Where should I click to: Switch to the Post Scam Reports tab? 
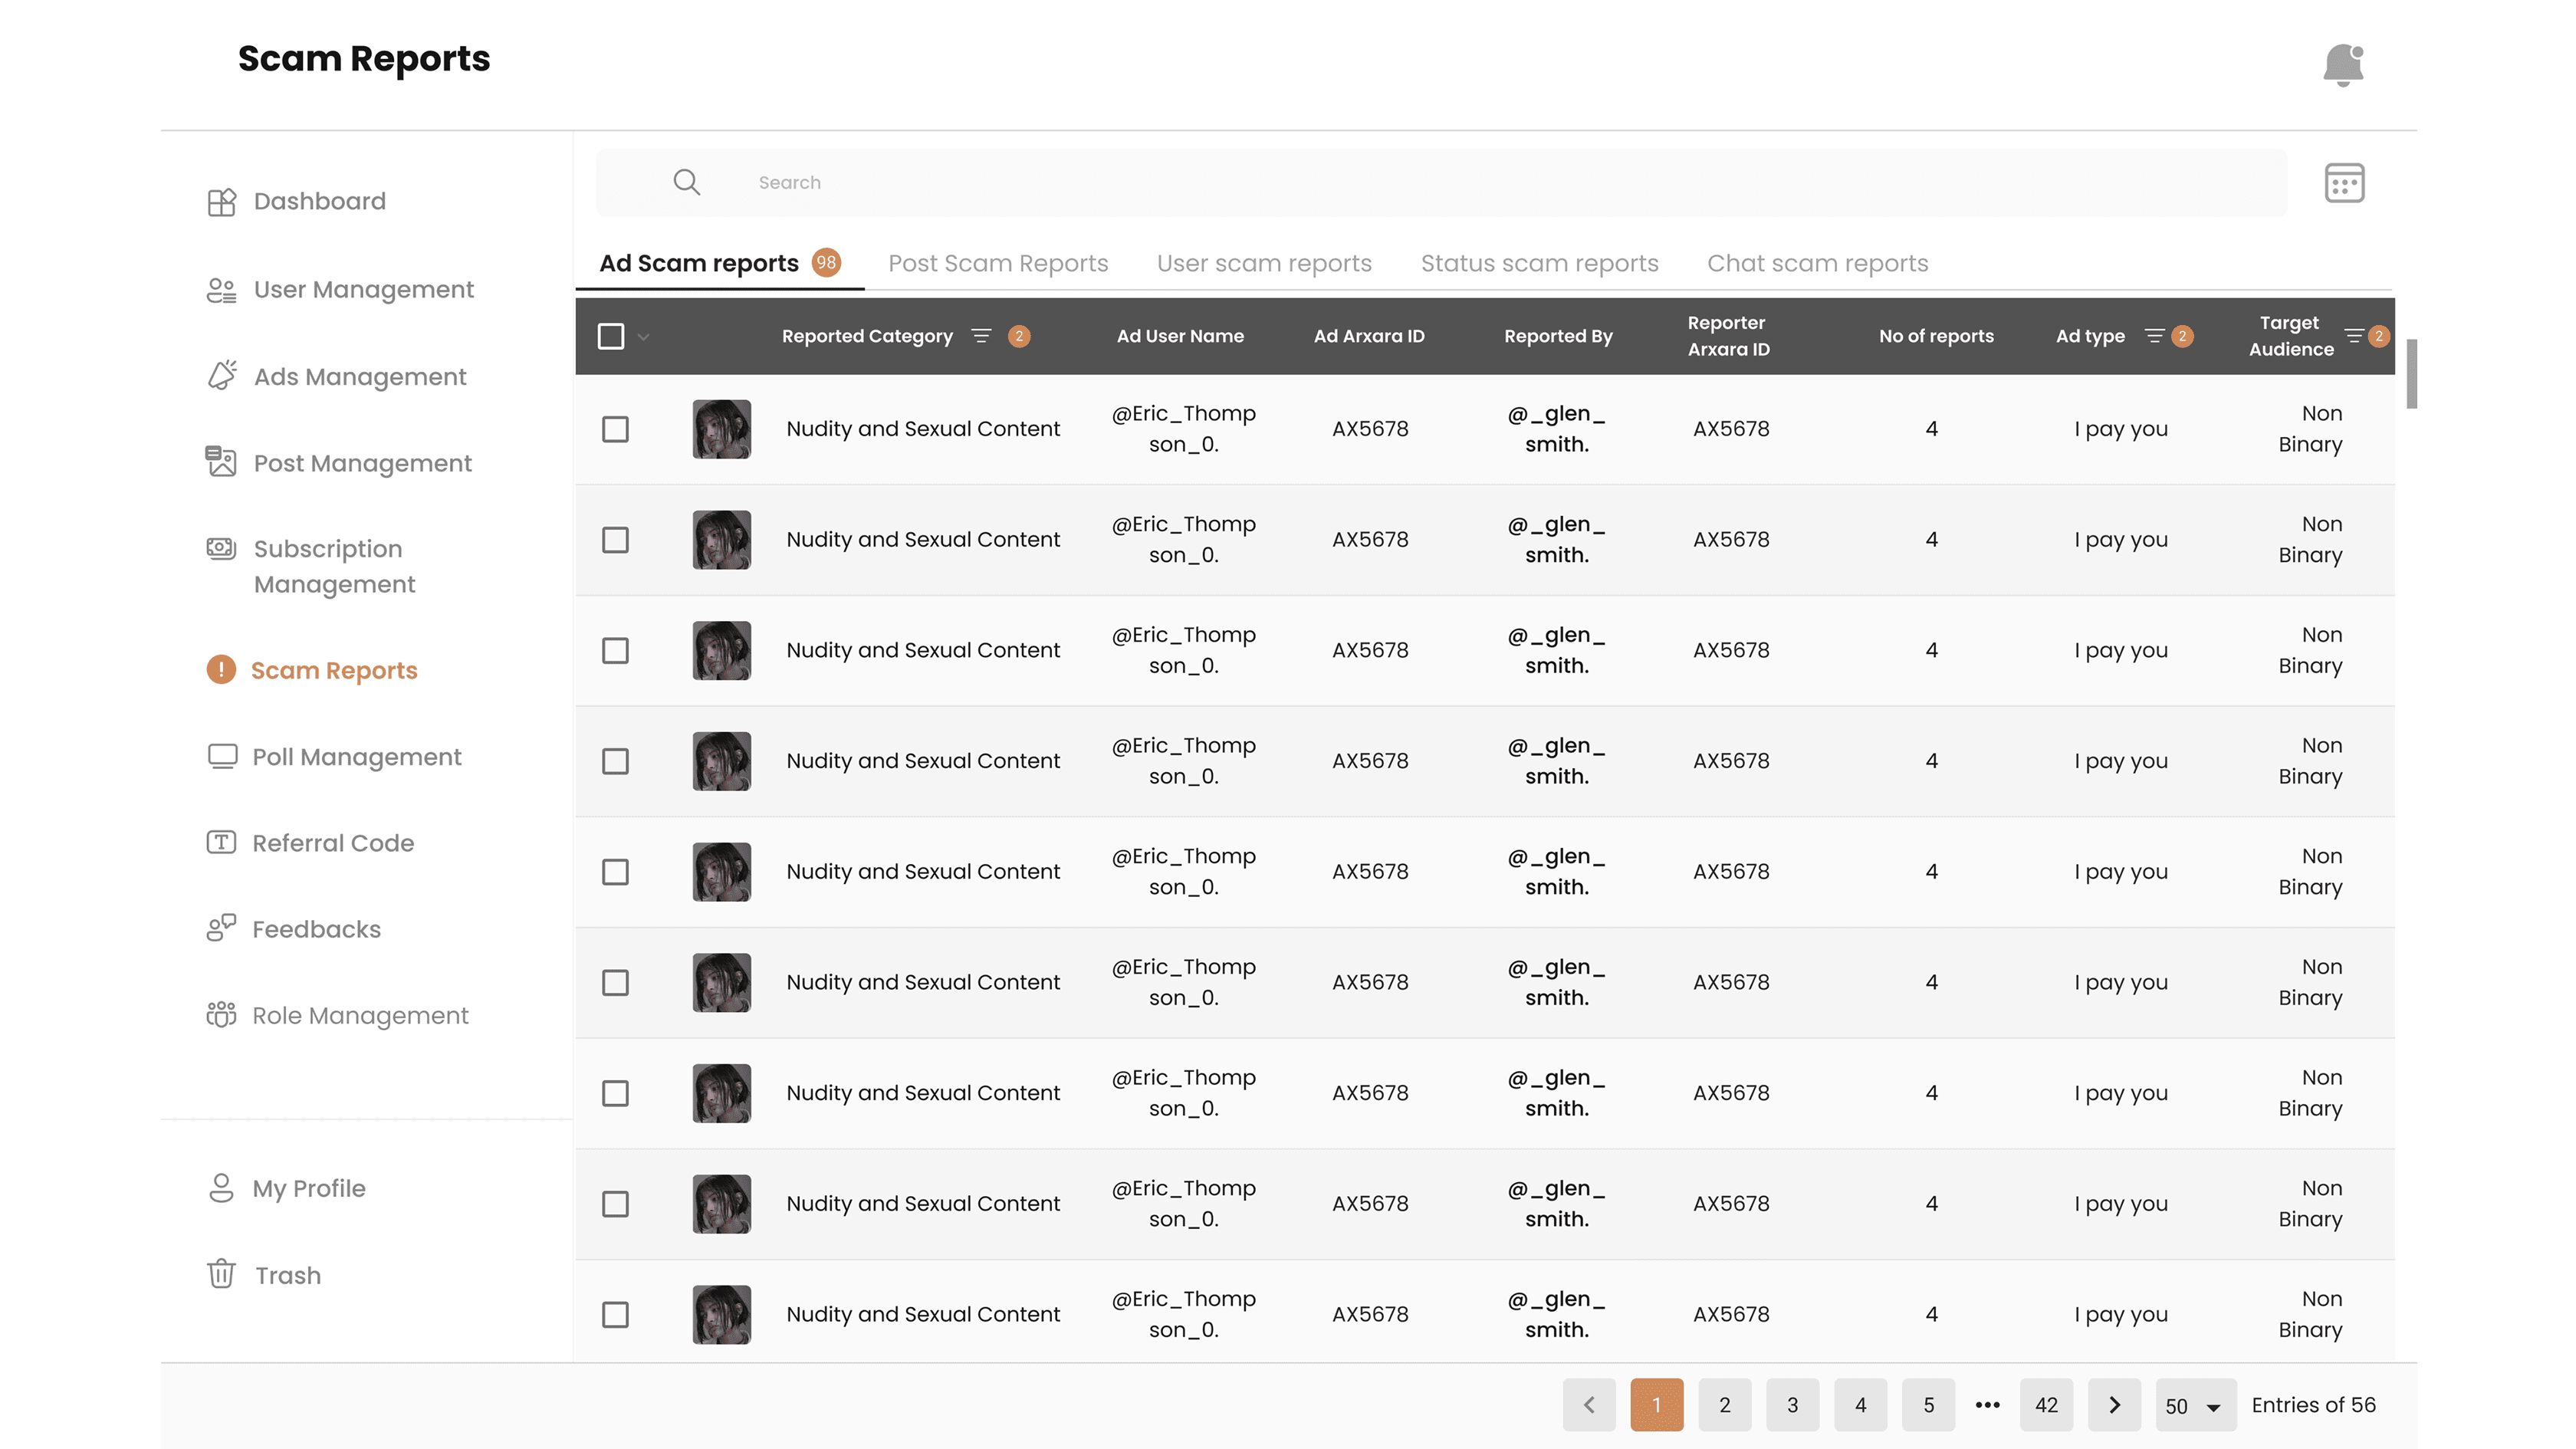(x=997, y=263)
